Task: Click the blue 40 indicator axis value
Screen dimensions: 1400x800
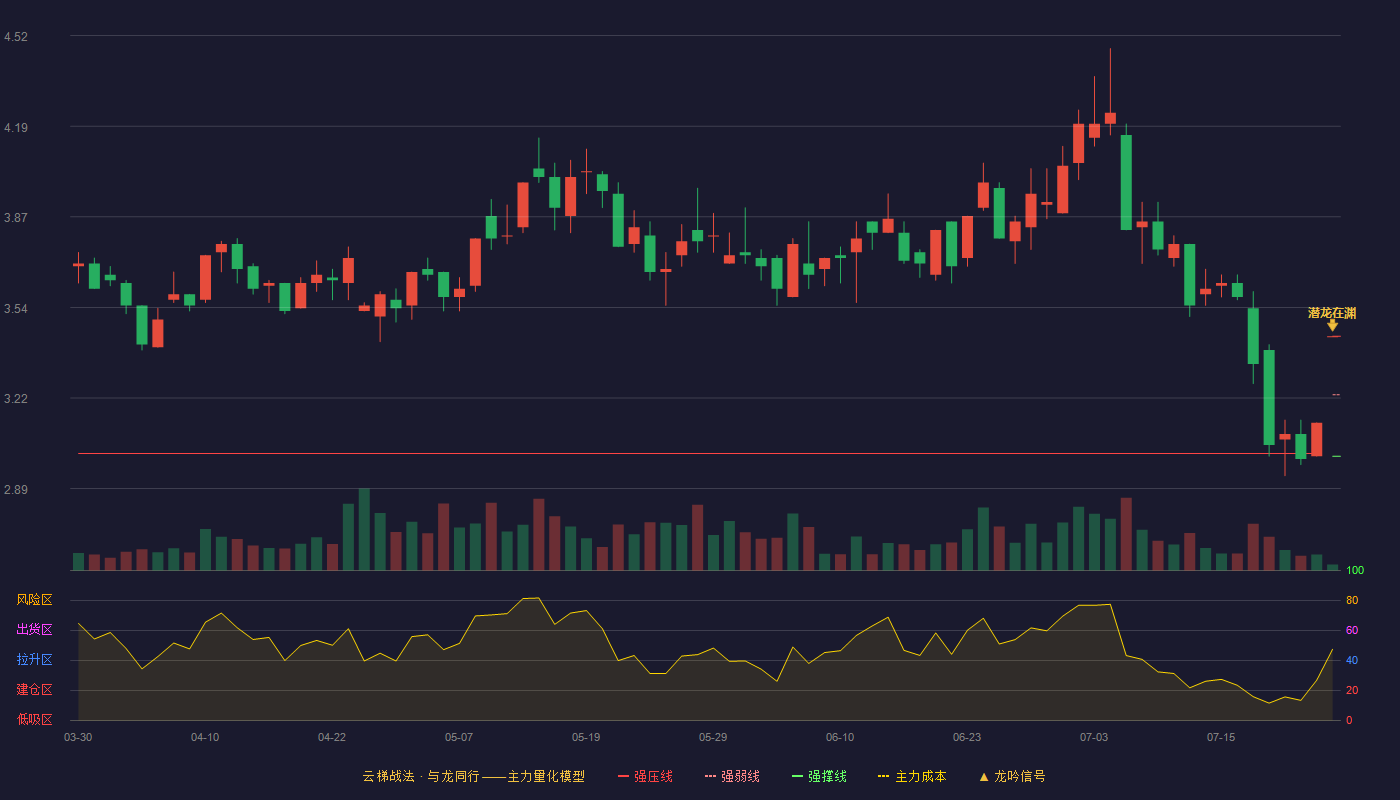Action: click(x=1352, y=660)
